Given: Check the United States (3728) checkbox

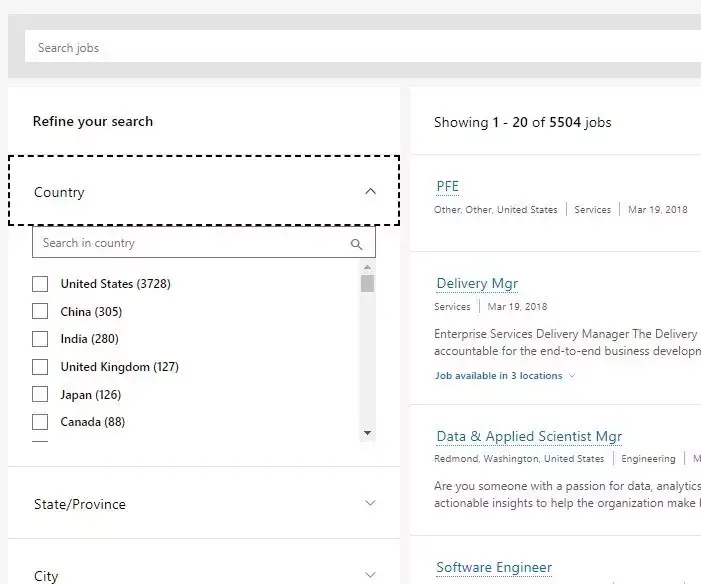Looking at the screenshot, I should (40, 284).
